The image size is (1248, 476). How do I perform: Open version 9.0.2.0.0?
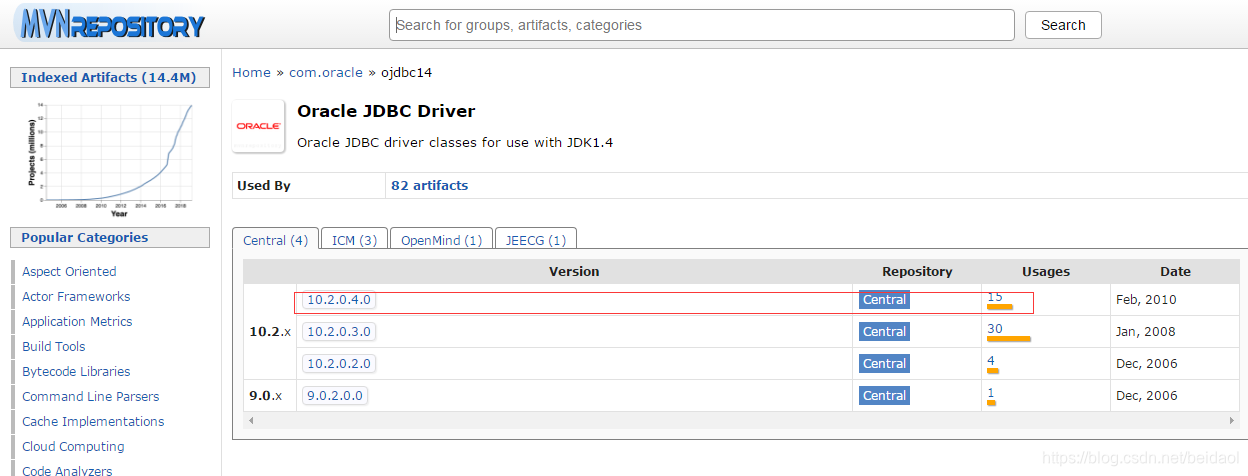[x=334, y=395]
